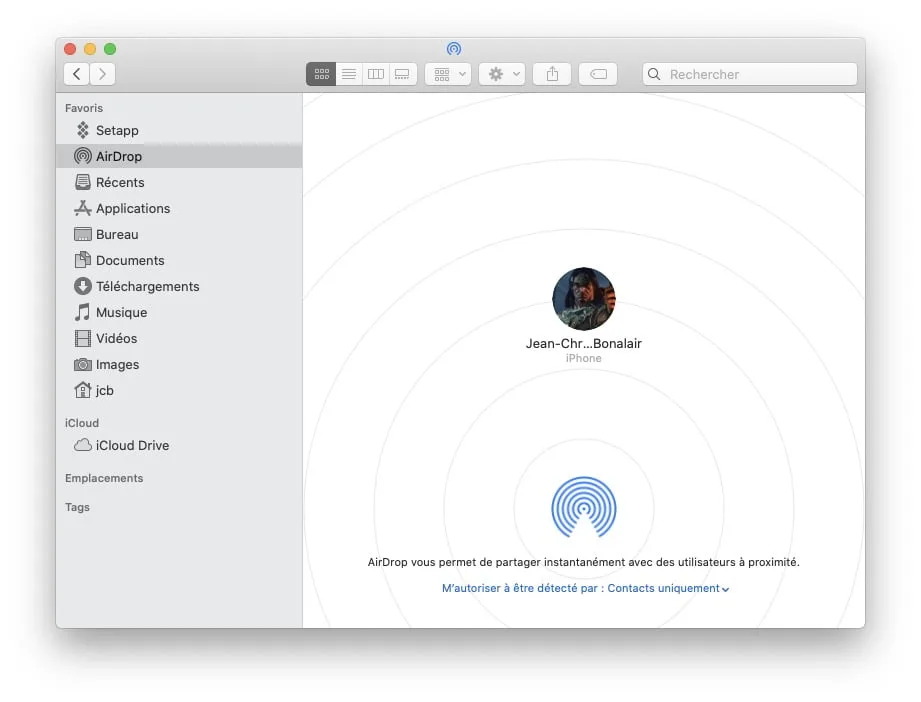This screenshot has height=702, width=921.
Task: Click the iCloud section header
Action: 82,423
